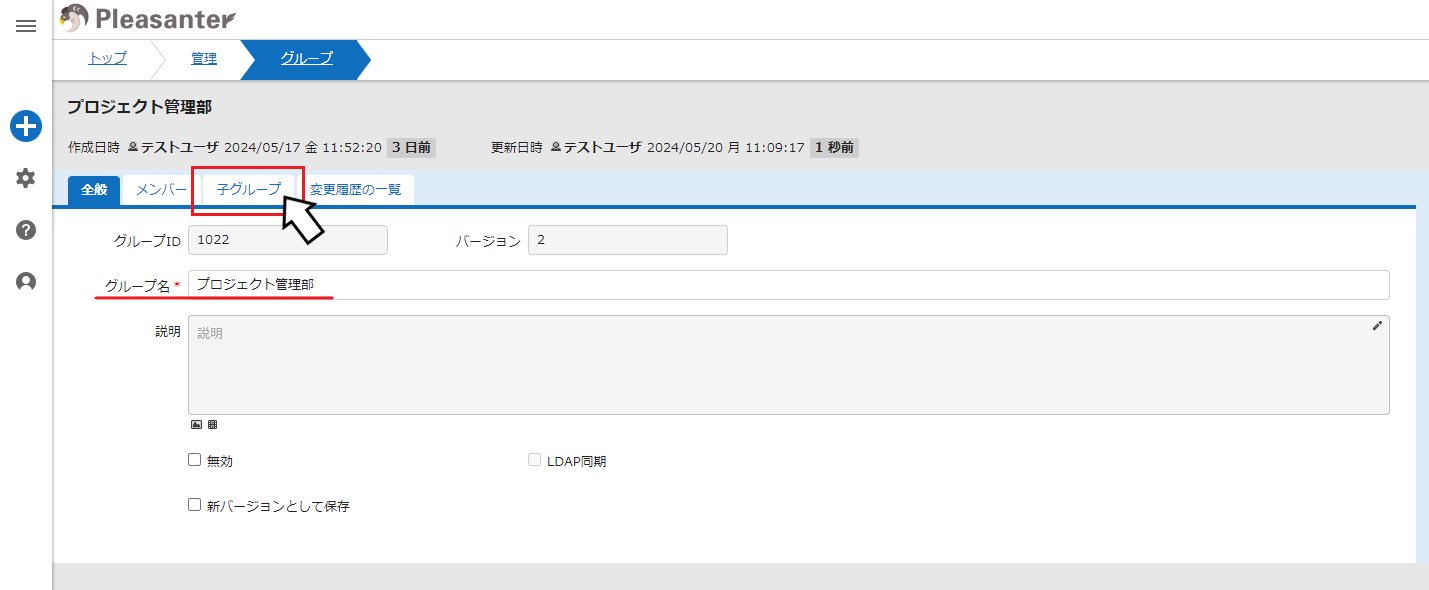
Task: Click the pencil edit icon in 説明
Action: (x=1377, y=325)
